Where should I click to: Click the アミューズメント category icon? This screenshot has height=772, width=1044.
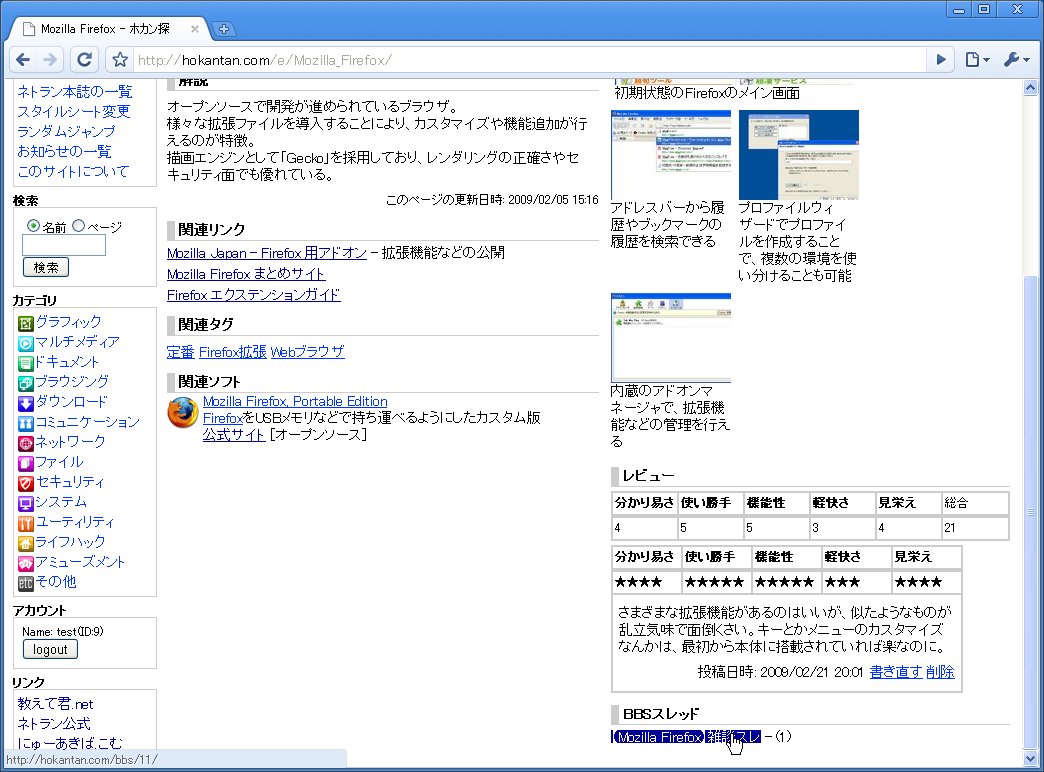(x=25, y=564)
